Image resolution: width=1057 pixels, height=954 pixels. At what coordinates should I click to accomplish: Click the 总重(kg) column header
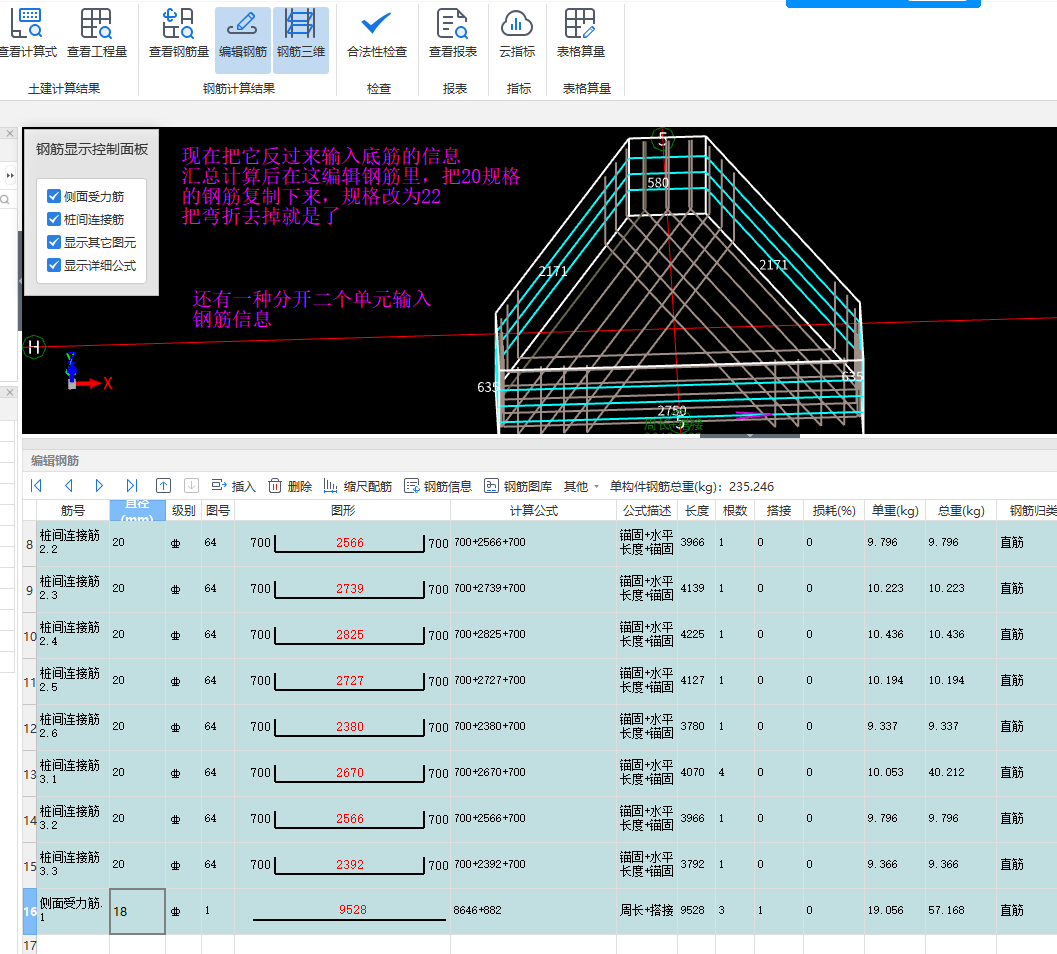961,510
